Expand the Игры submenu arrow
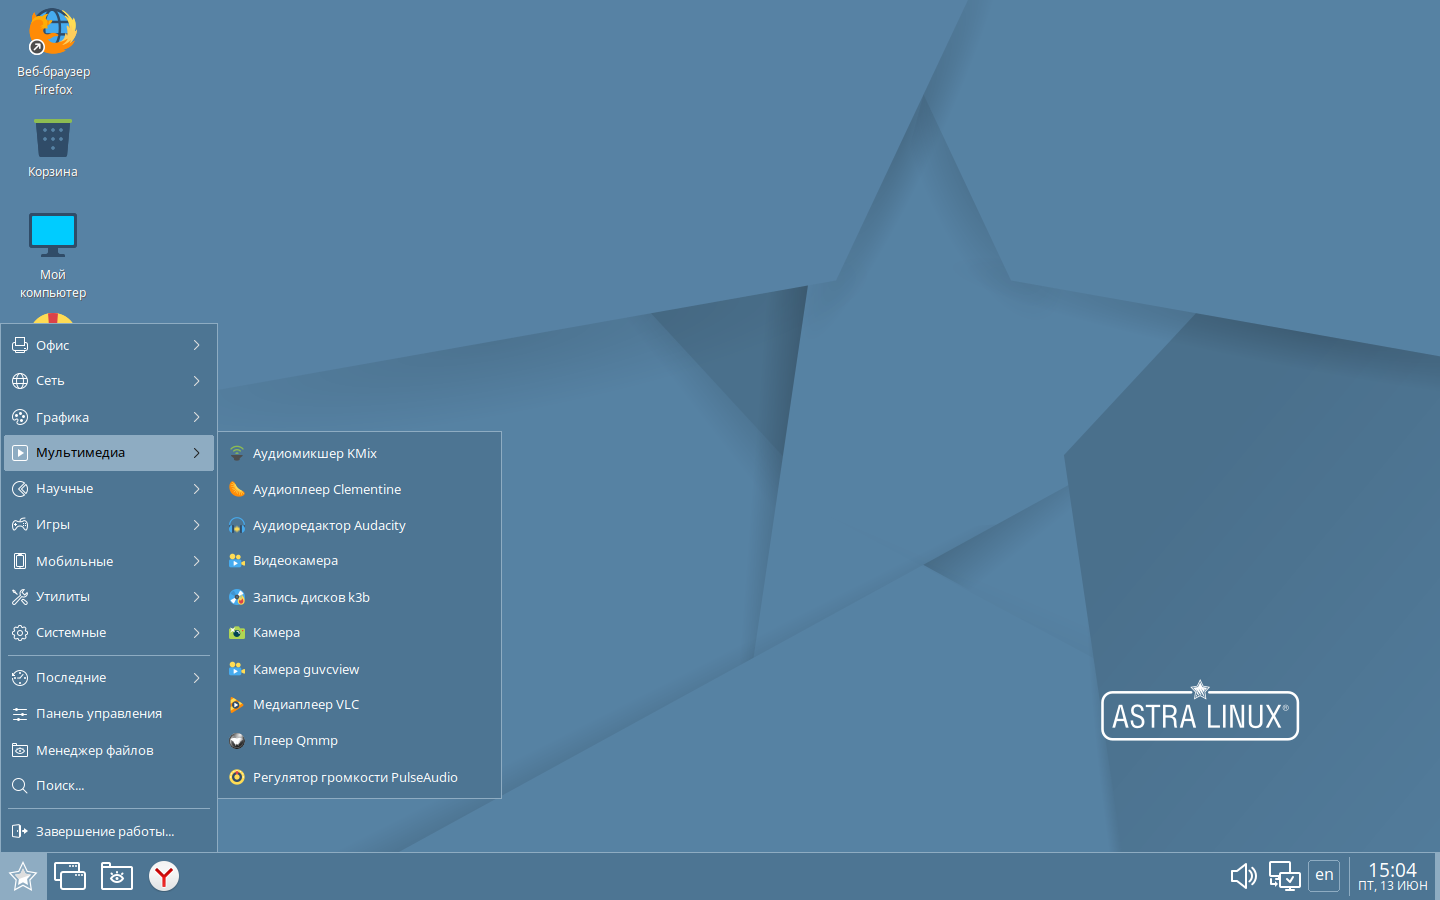The image size is (1440, 900). click(196, 525)
